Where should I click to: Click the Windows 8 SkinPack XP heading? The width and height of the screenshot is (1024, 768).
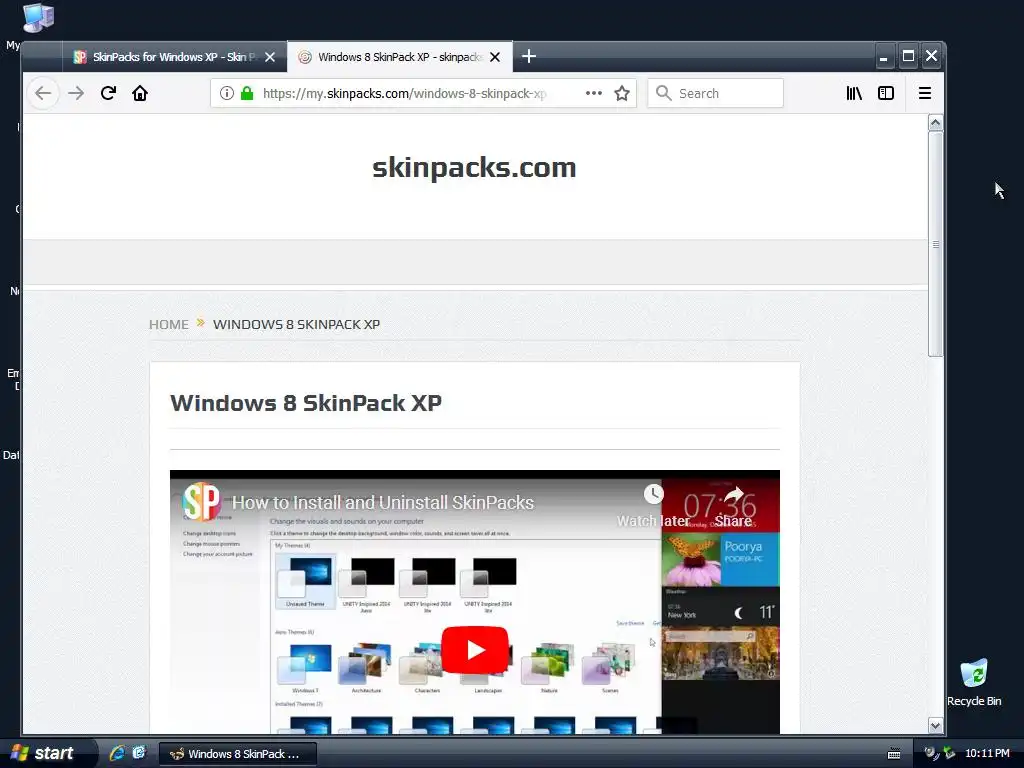coord(306,403)
